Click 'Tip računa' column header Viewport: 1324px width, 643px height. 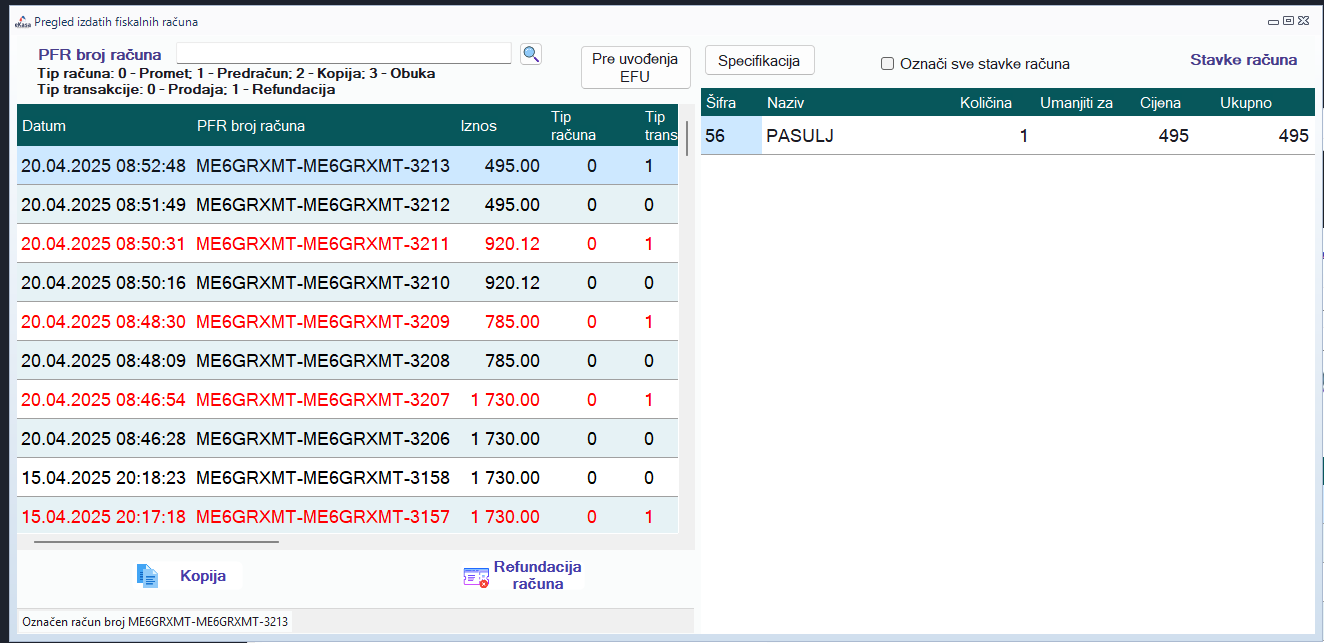(574, 126)
